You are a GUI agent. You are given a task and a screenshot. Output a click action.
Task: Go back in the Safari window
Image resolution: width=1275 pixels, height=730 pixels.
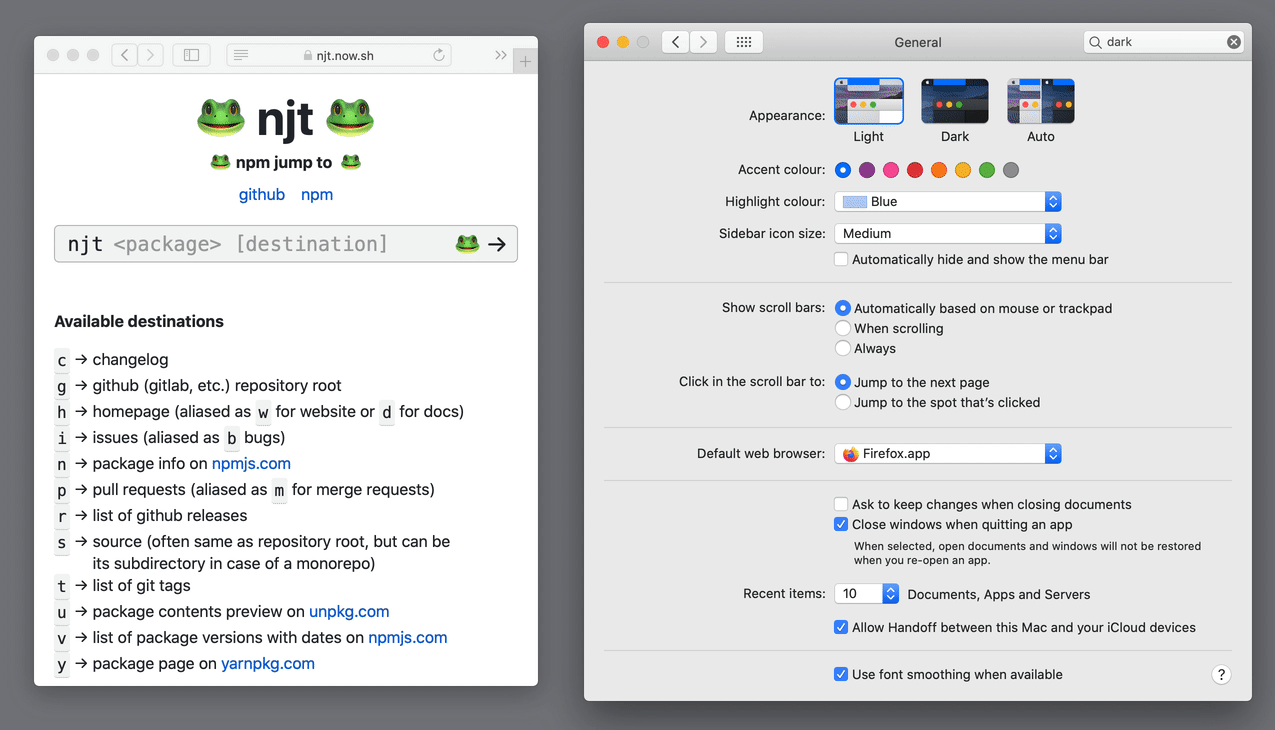(x=125, y=55)
